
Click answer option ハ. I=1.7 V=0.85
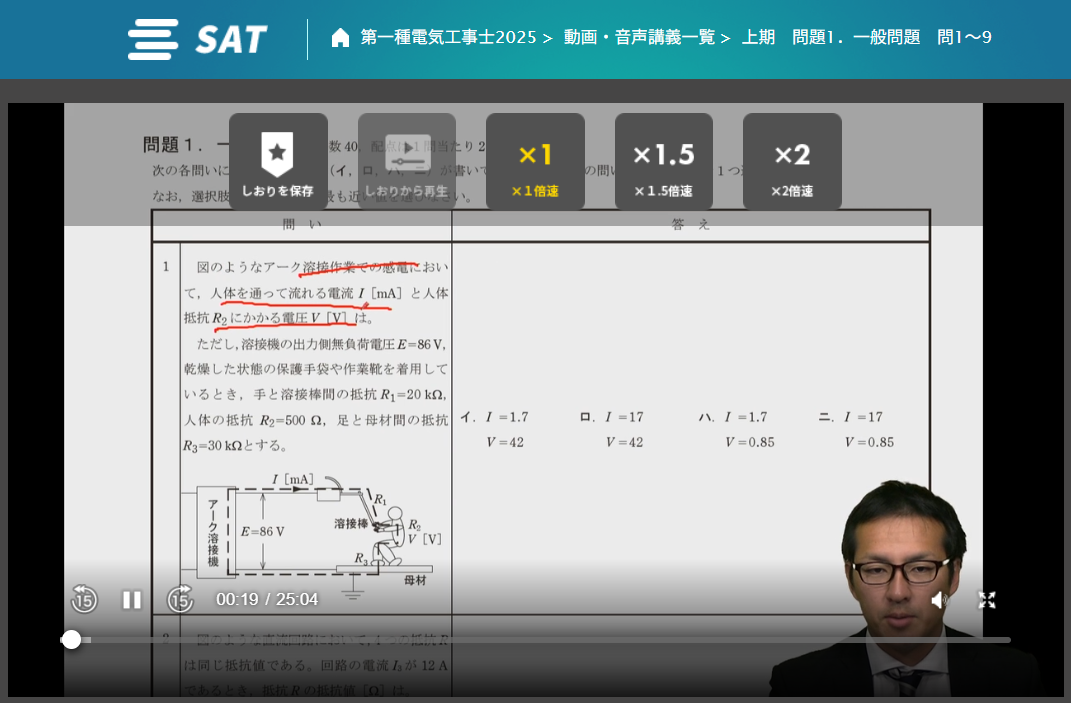(736, 429)
